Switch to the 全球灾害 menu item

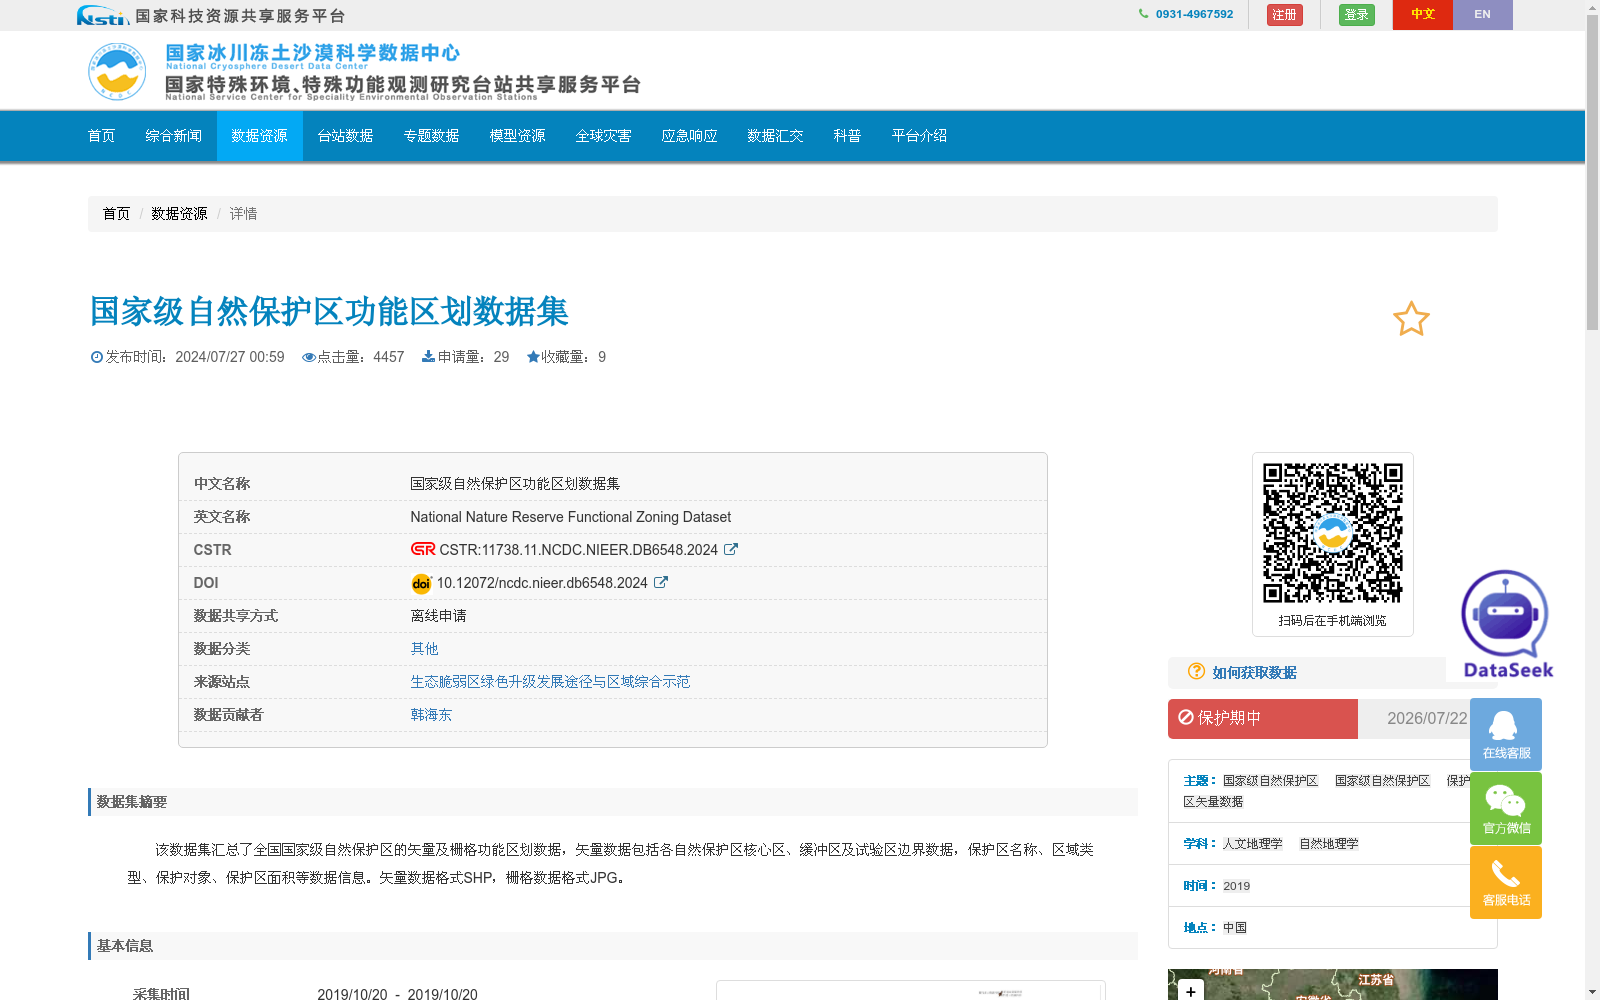click(x=603, y=136)
